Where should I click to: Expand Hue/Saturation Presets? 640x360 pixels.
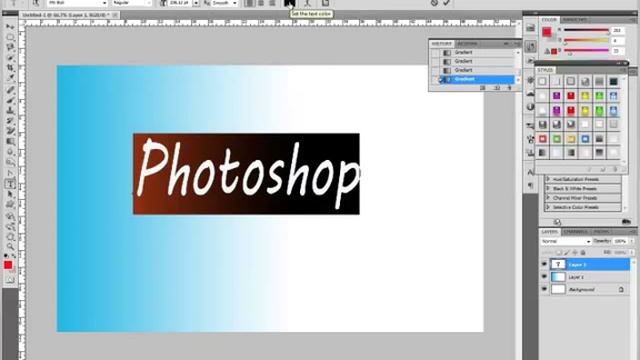click(x=548, y=179)
